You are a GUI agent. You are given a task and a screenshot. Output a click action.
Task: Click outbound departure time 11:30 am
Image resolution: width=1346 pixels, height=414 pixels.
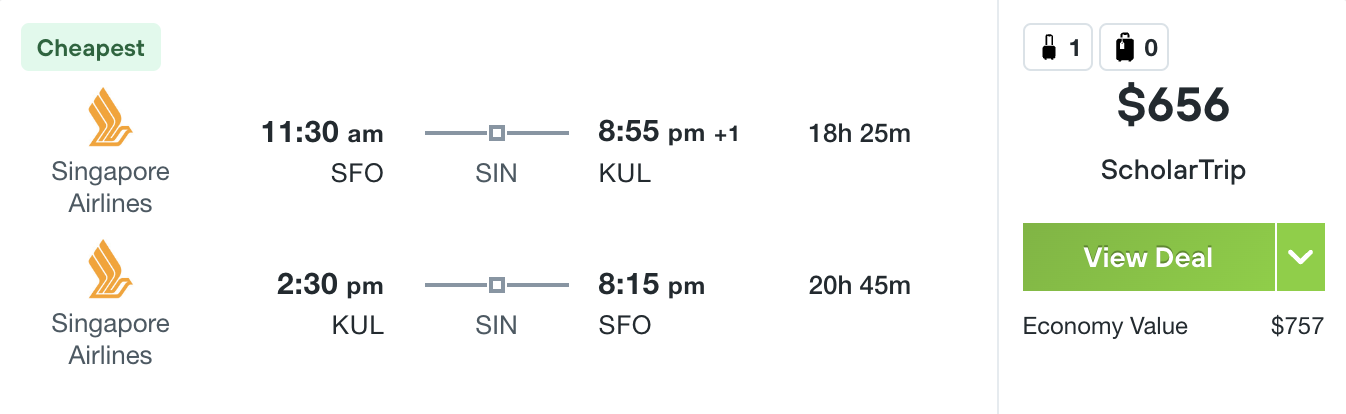click(322, 133)
